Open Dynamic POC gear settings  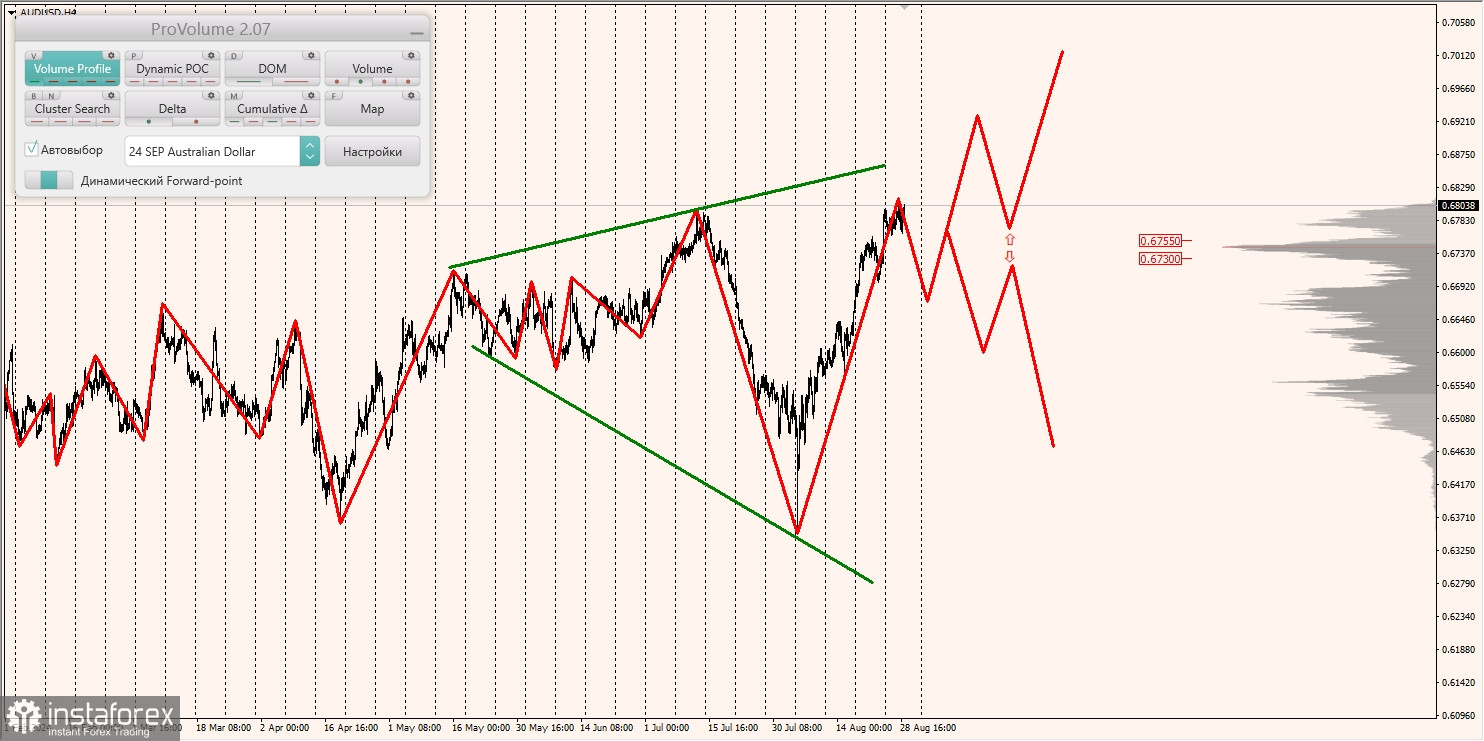(211, 55)
